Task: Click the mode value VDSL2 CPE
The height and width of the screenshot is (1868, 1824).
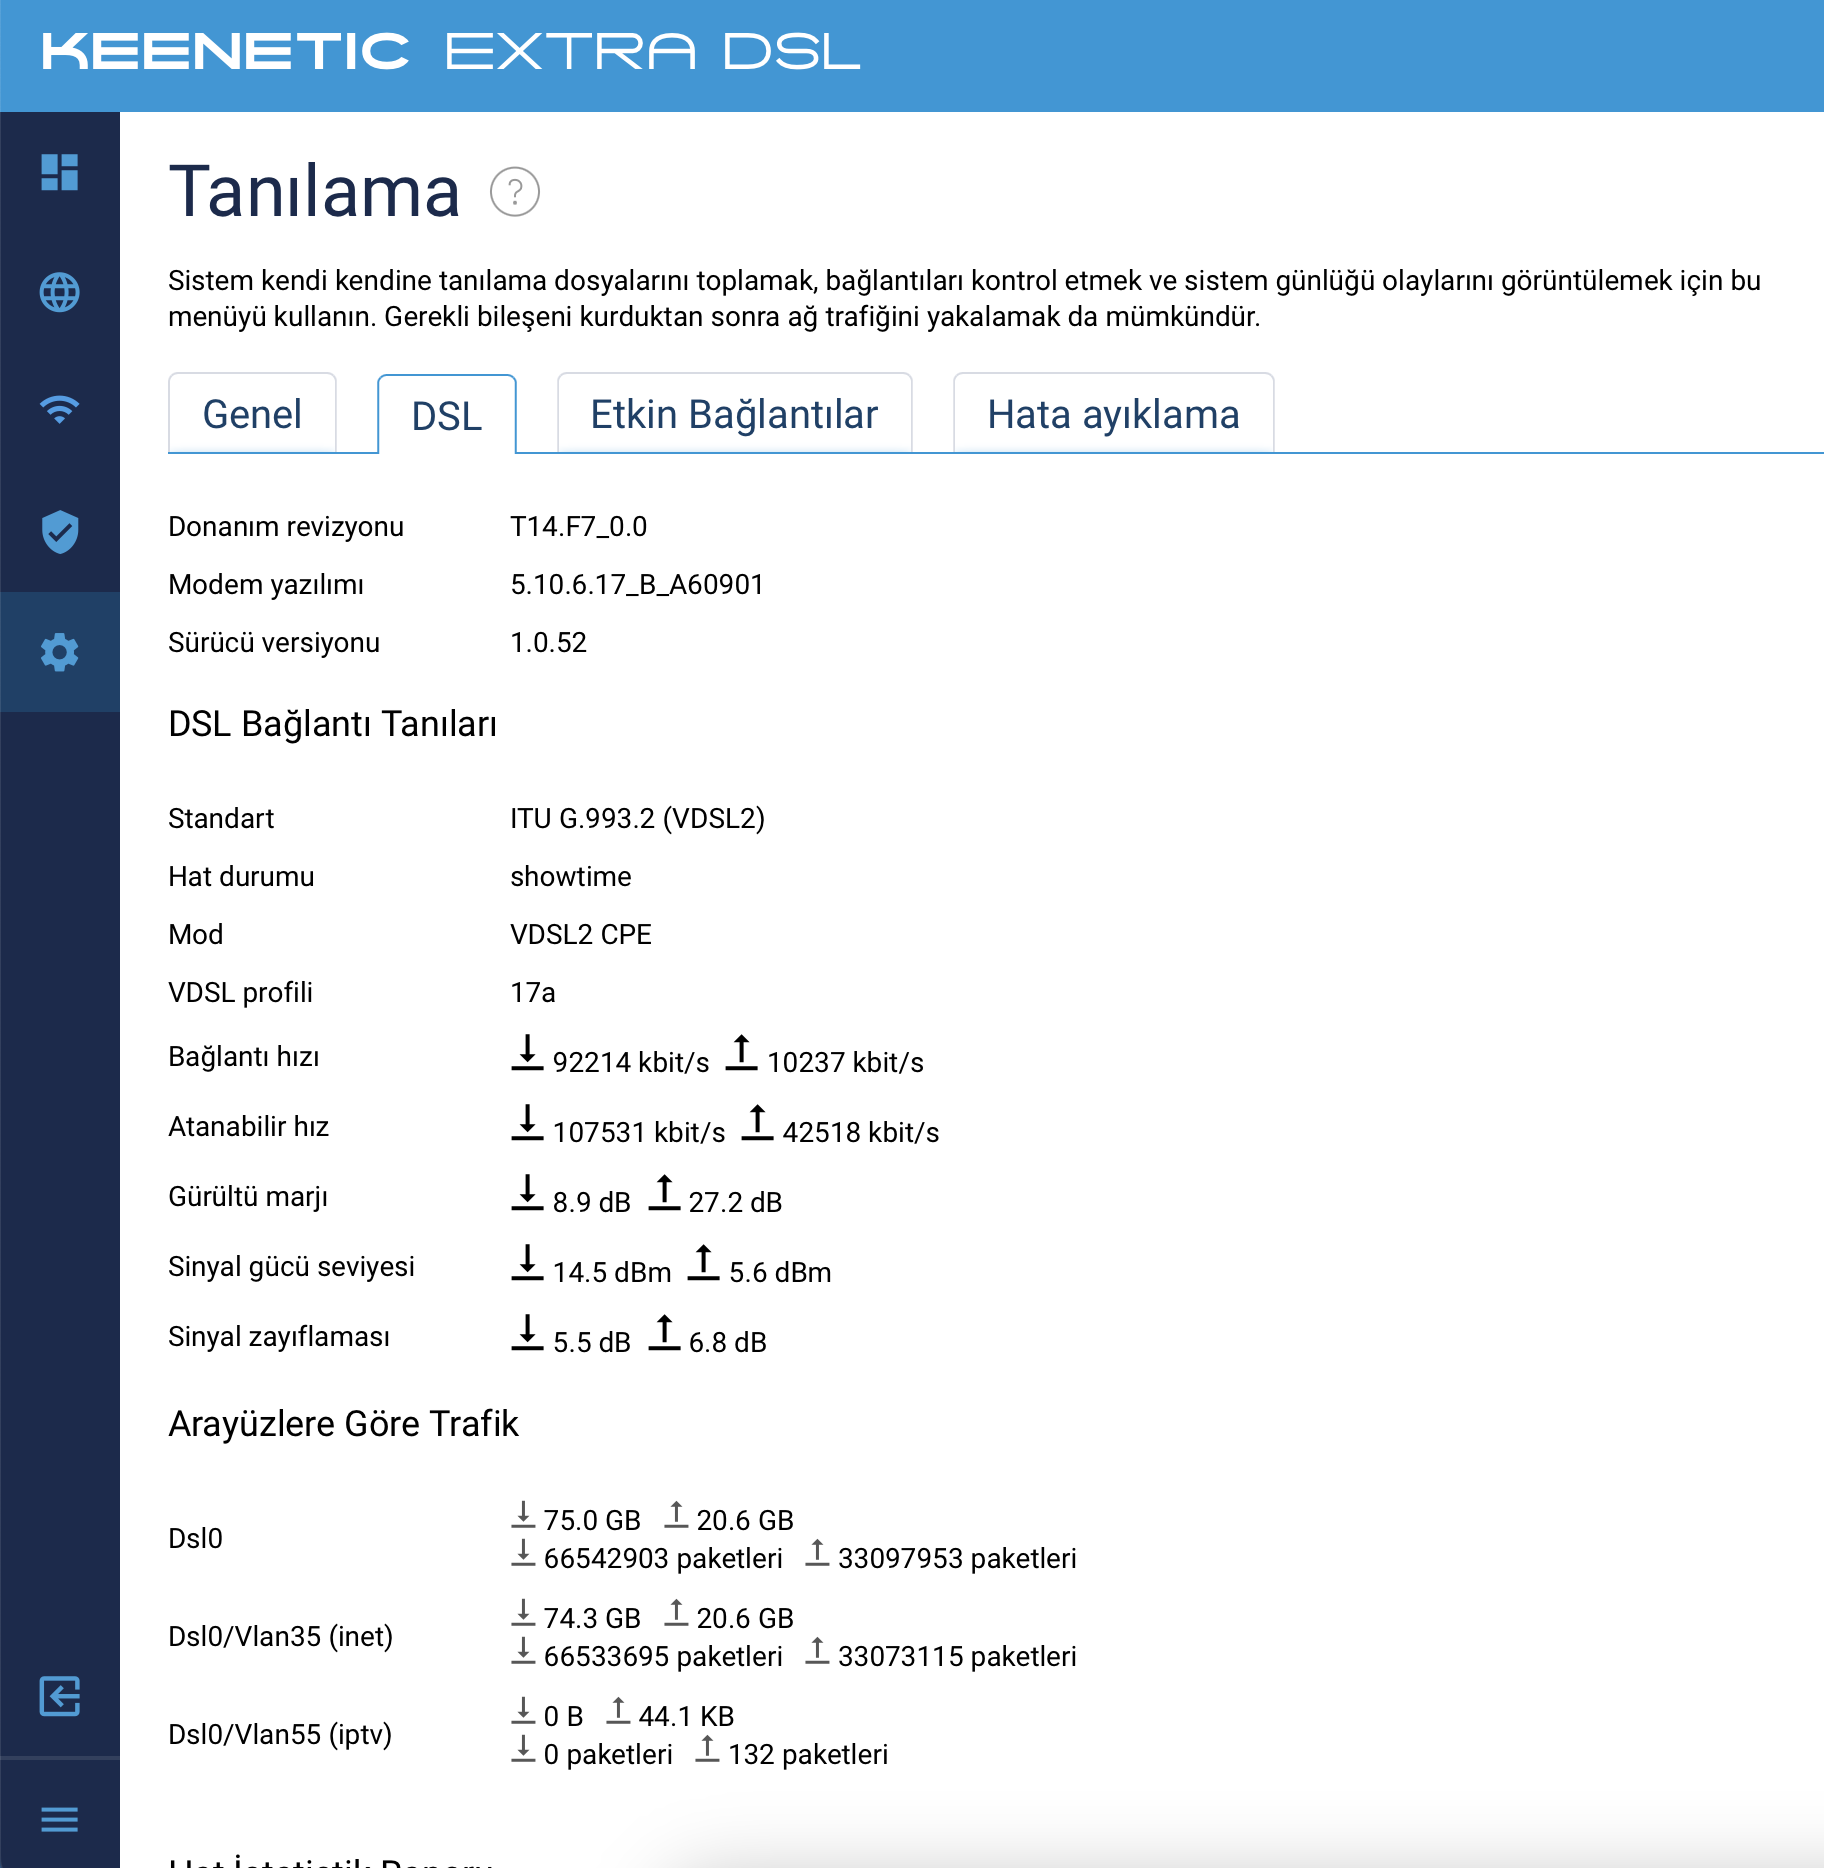Action: [581, 935]
